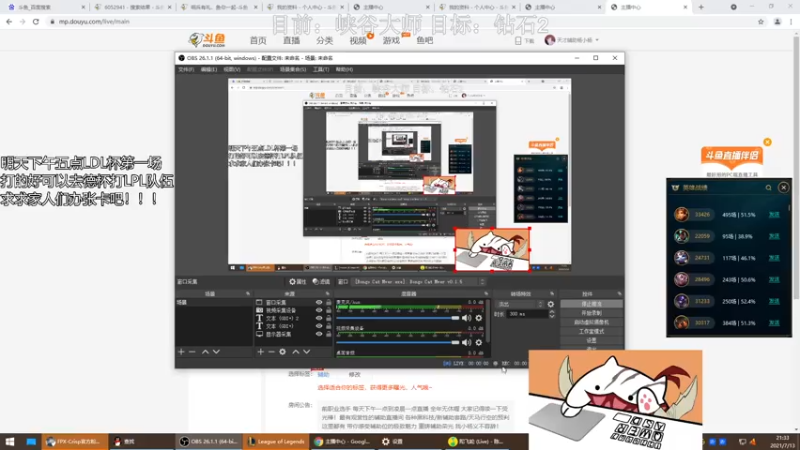Move scene down with the down arrow in Scenes panel
Image resolution: width=800 pixels, height=450 pixels.
pos(216,352)
